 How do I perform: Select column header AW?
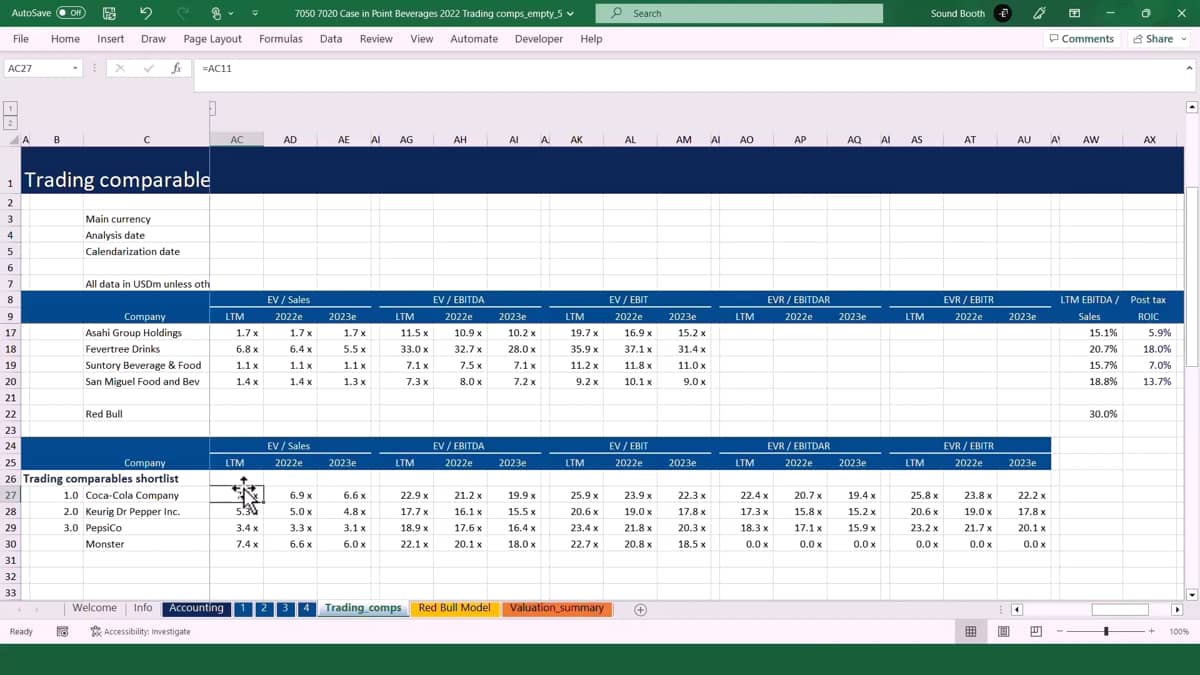click(x=1091, y=140)
